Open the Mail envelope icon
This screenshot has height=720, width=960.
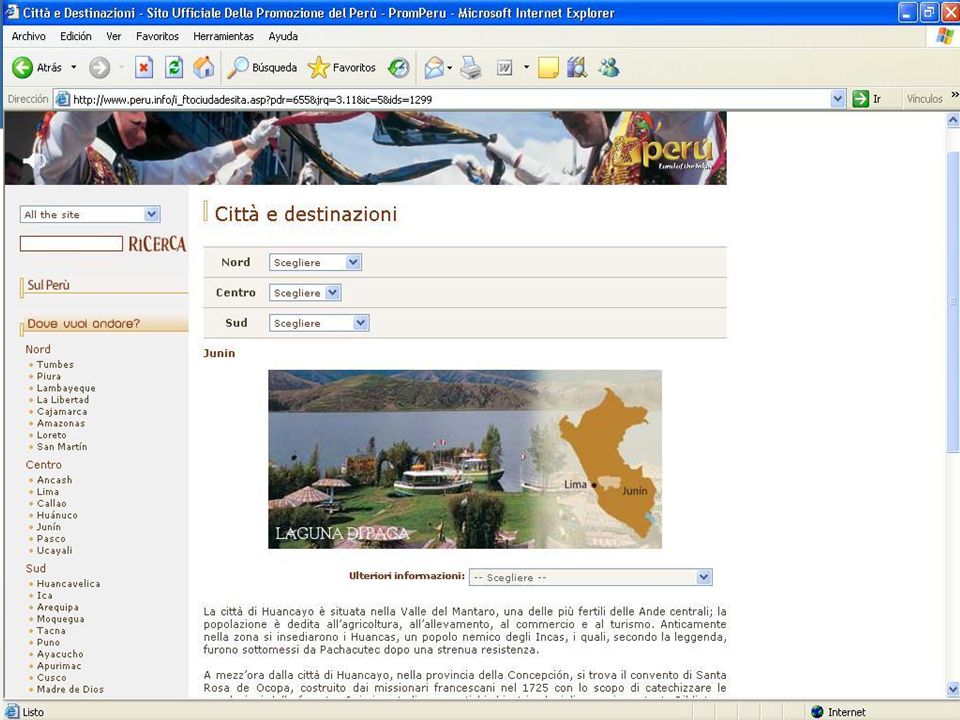[433, 67]
